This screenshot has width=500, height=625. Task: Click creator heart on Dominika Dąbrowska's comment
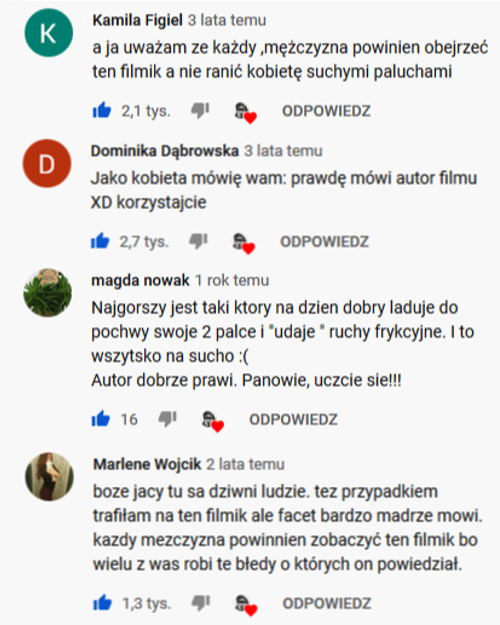click(244, 243)
